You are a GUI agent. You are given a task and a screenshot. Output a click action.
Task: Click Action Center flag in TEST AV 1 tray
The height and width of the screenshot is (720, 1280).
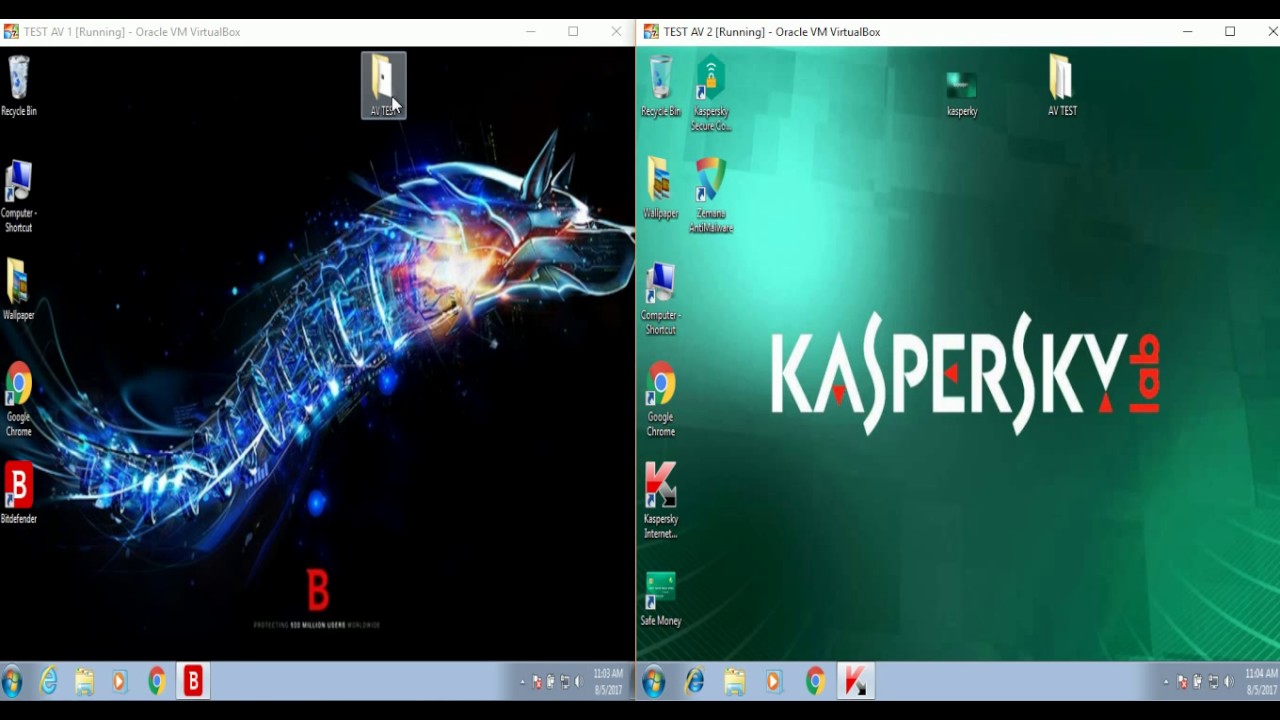click(537, 682)
